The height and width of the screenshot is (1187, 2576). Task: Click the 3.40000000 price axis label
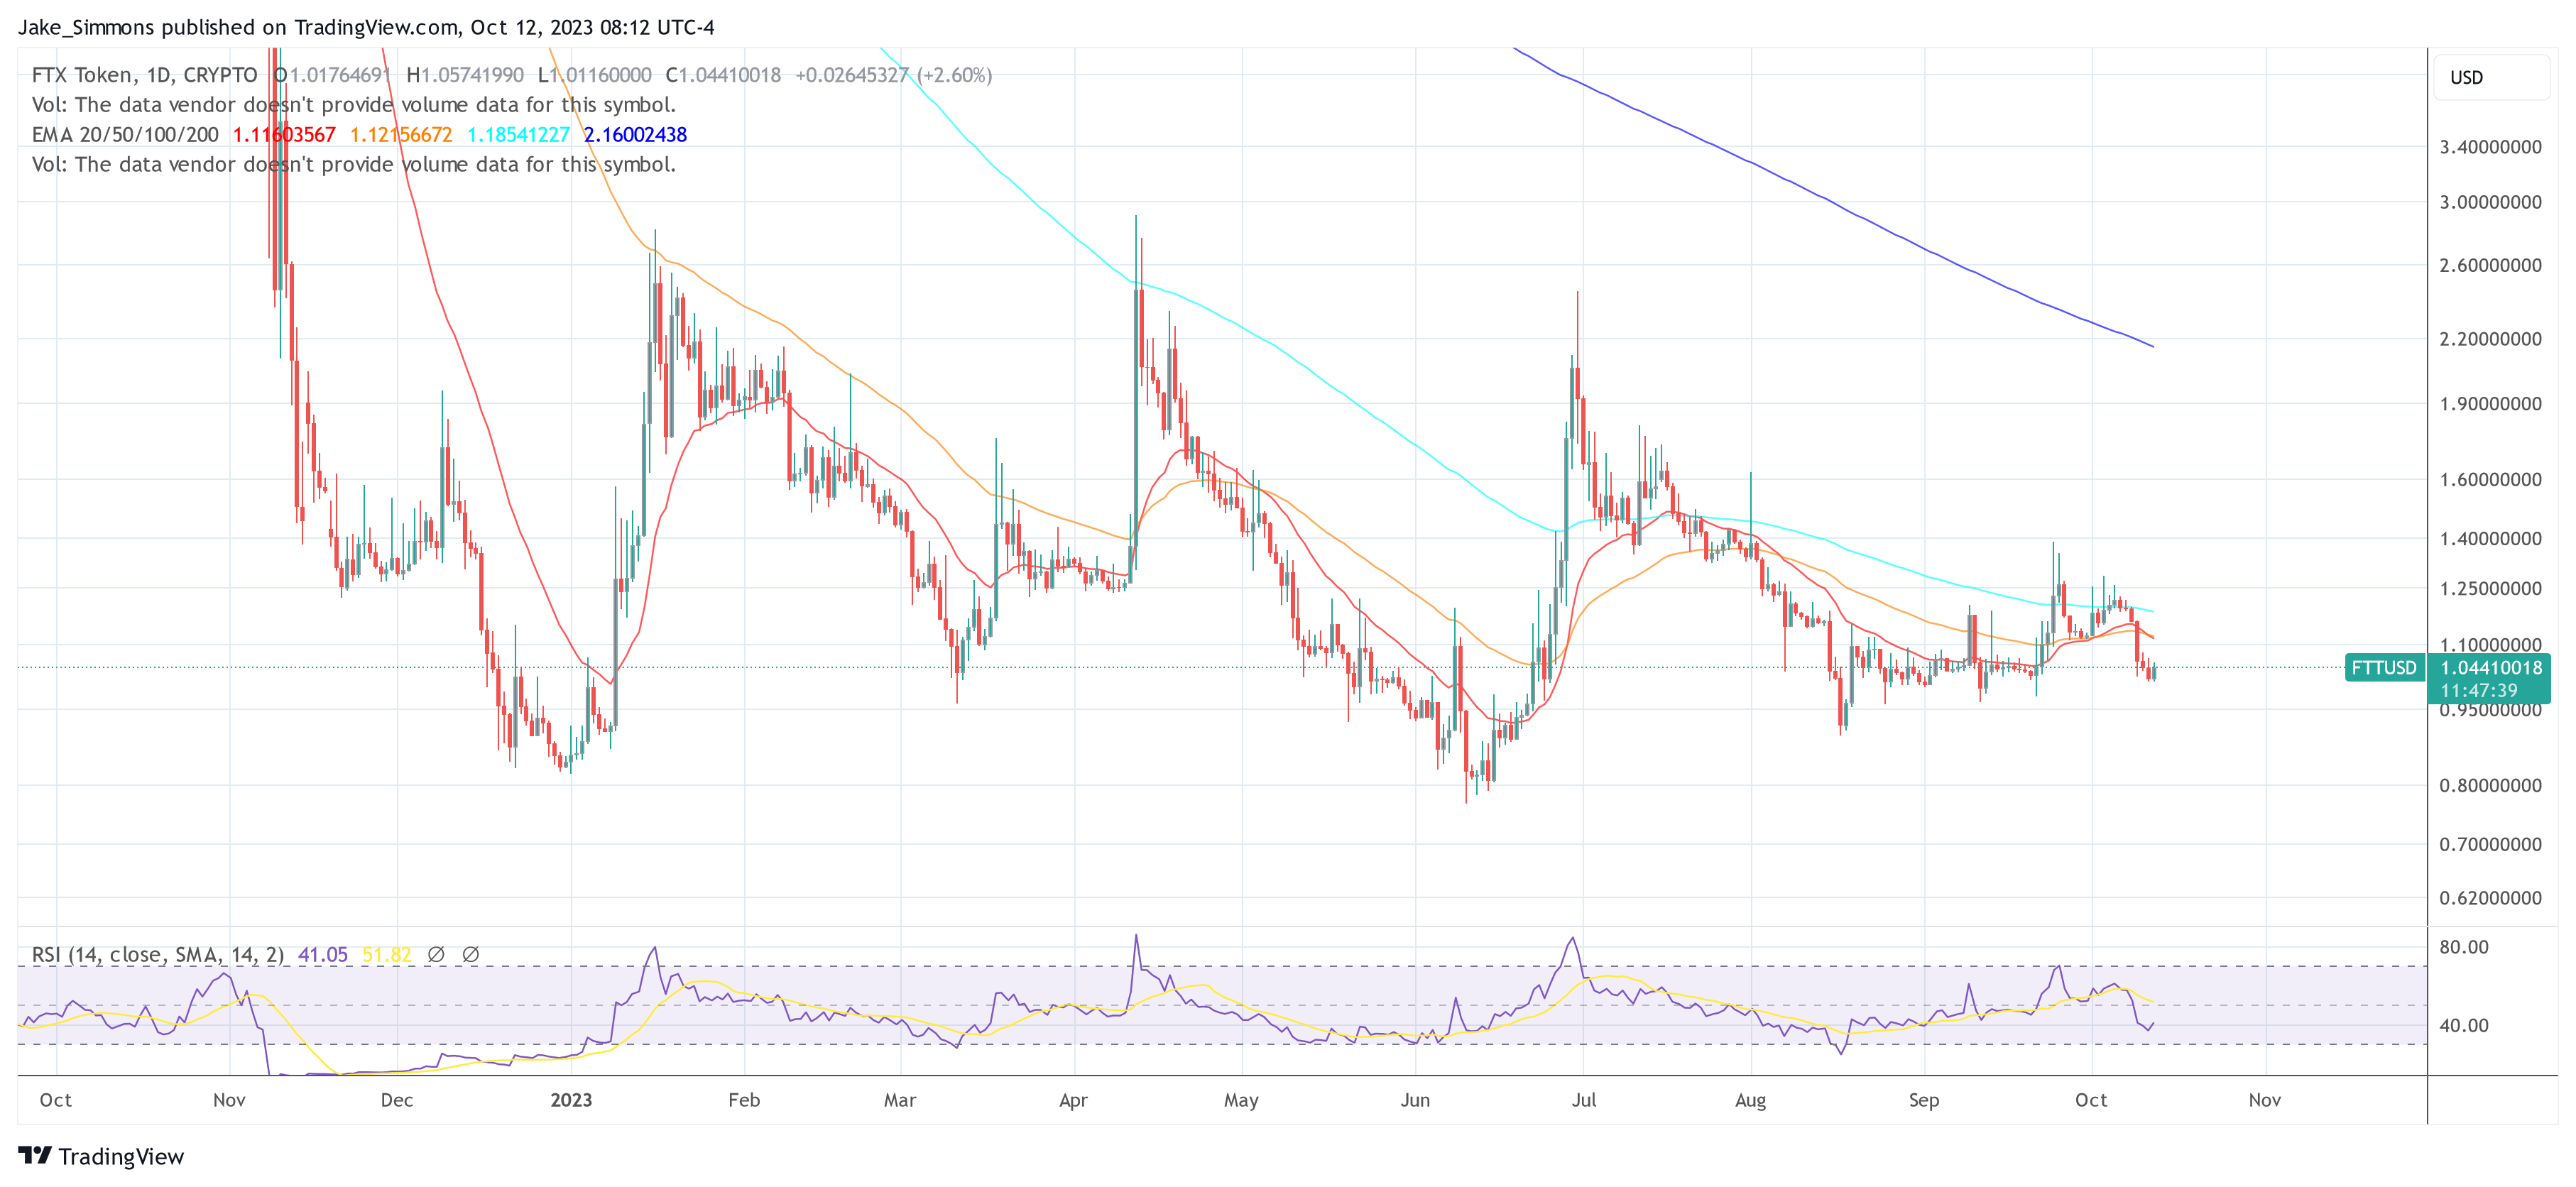(x=2490, y=147)
